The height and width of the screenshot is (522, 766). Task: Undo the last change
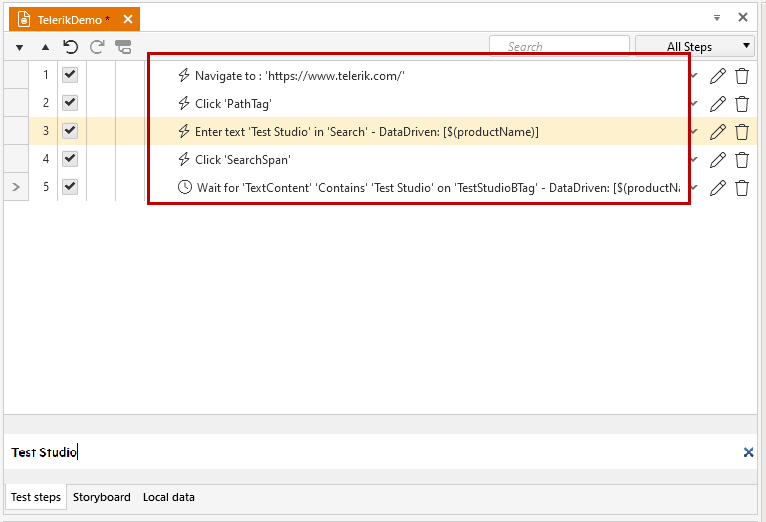(71, 47)
